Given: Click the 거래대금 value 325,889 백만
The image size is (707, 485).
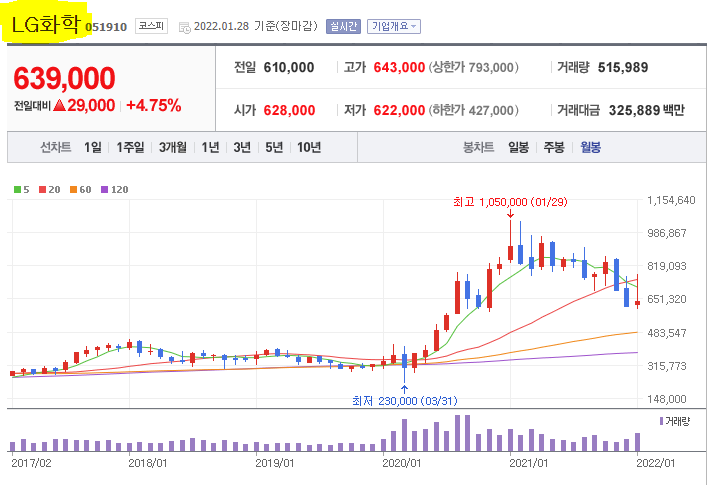Looking at the screenshot, I should (x=647, y=110).
